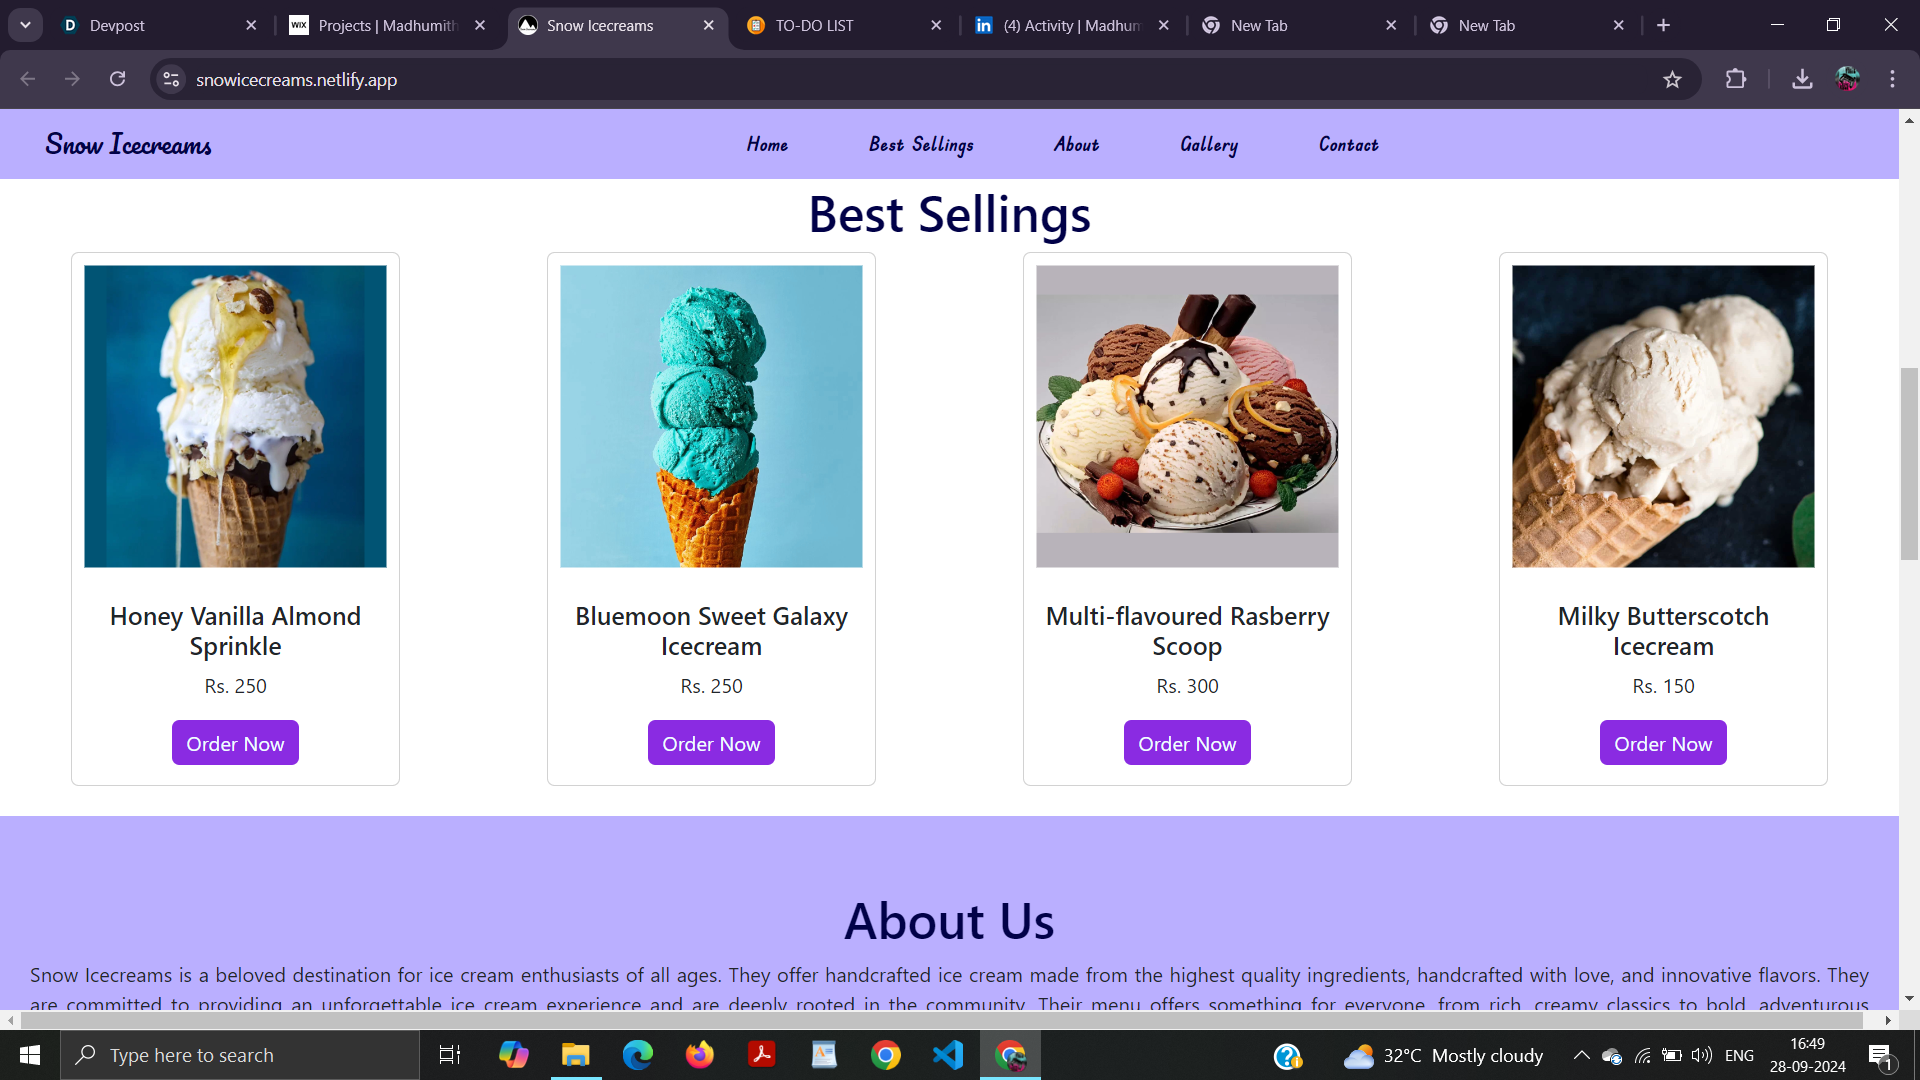Go to the Contact navigation link
This screenshot has height=1080, width=1920.
1348,145
